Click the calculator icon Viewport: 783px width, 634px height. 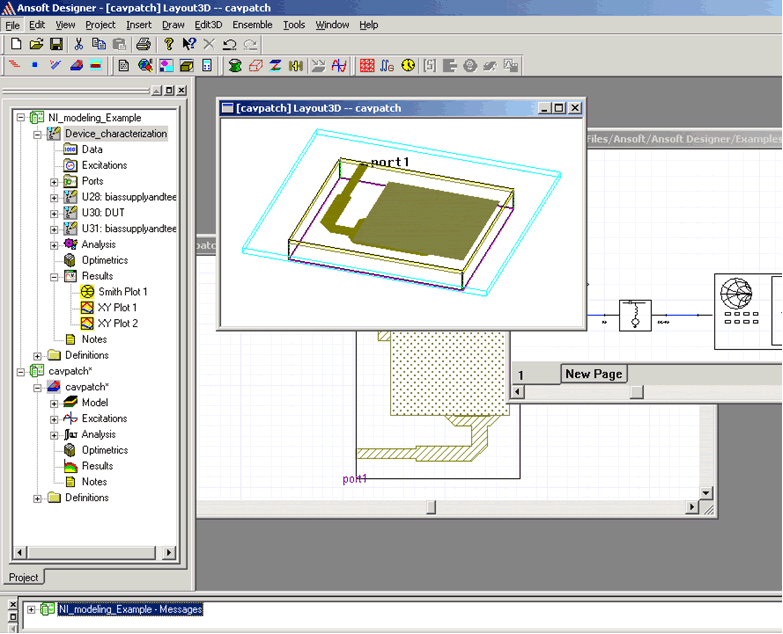pos(207,65)
